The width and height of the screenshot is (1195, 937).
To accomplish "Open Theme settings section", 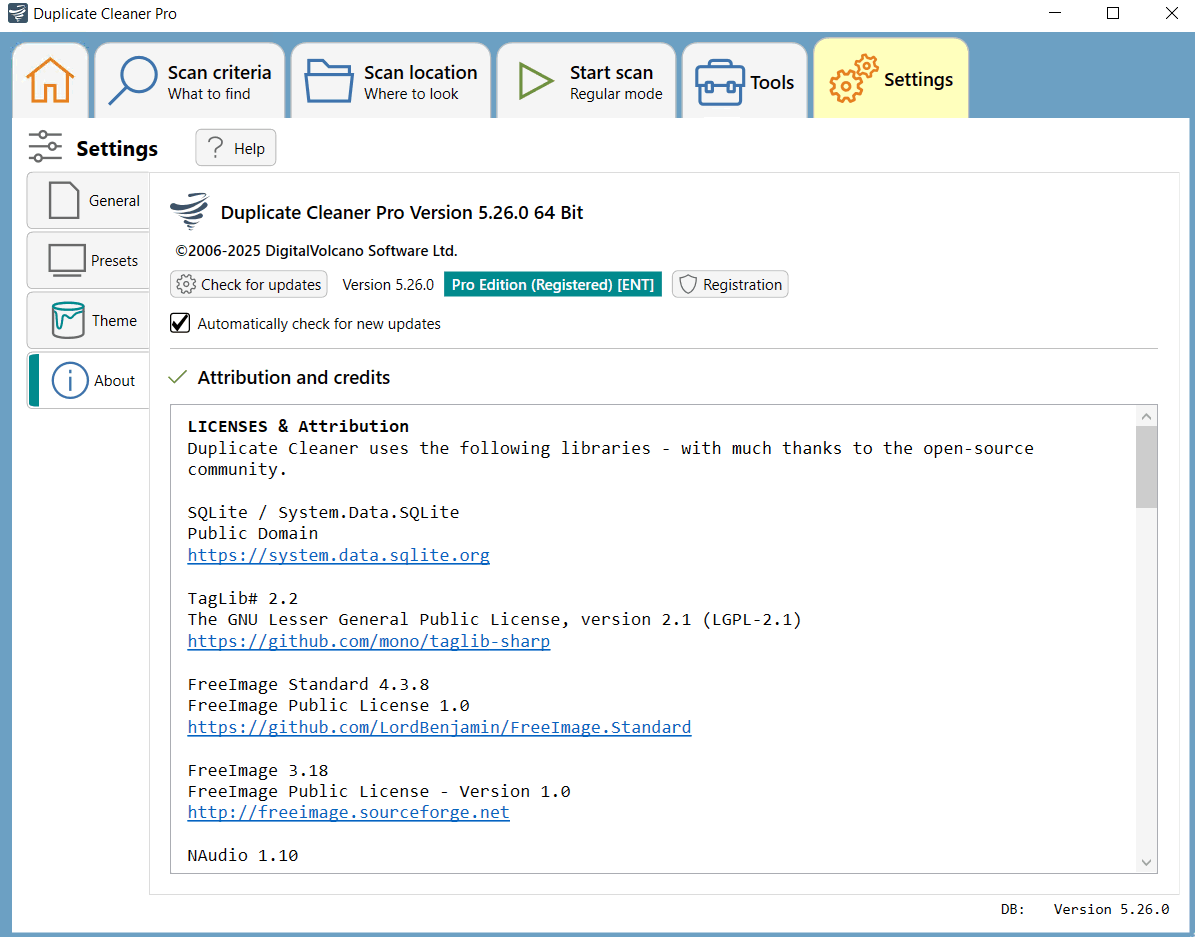I will coord(89,320).
